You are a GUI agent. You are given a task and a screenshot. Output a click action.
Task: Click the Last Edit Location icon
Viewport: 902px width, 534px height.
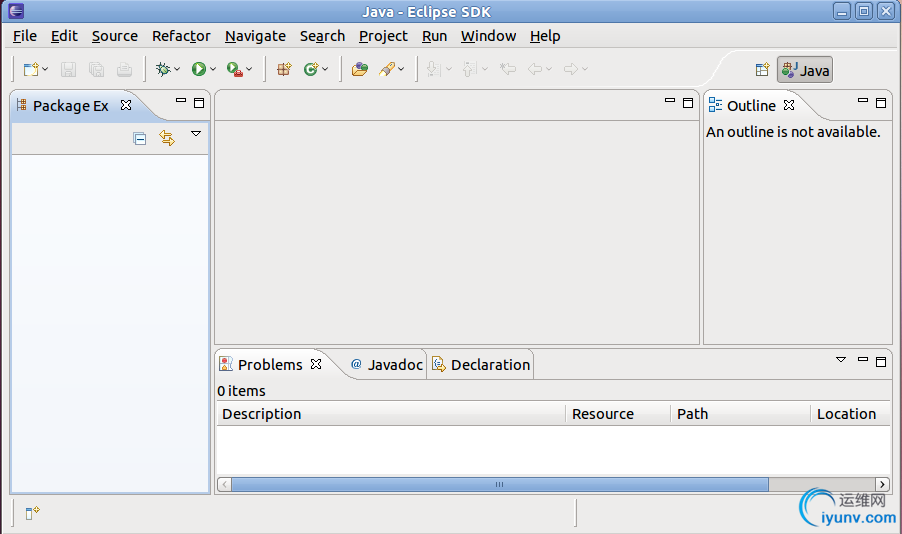click(x=507, y=70)
